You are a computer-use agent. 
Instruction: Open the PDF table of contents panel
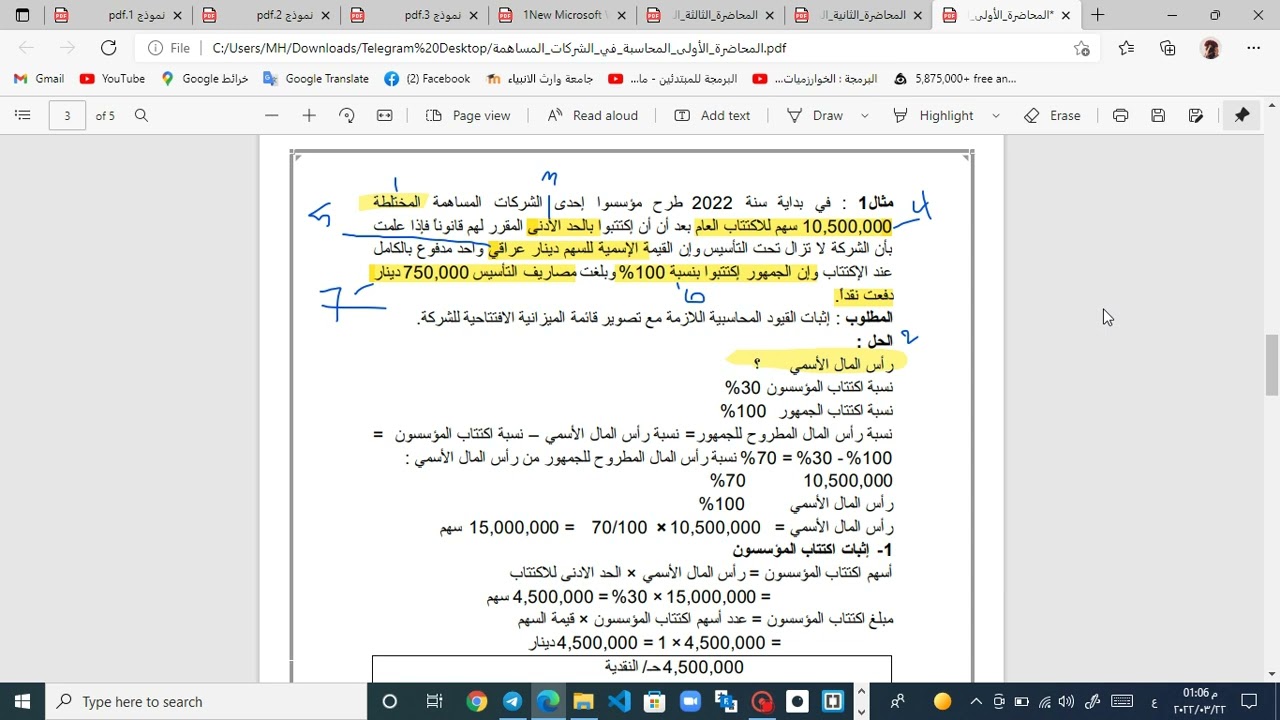pyautogui.click(x=23, y=116)
